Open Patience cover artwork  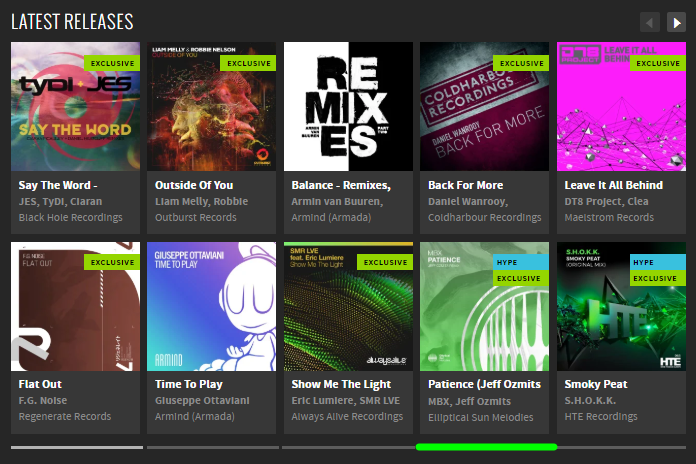tap(485, 306)
